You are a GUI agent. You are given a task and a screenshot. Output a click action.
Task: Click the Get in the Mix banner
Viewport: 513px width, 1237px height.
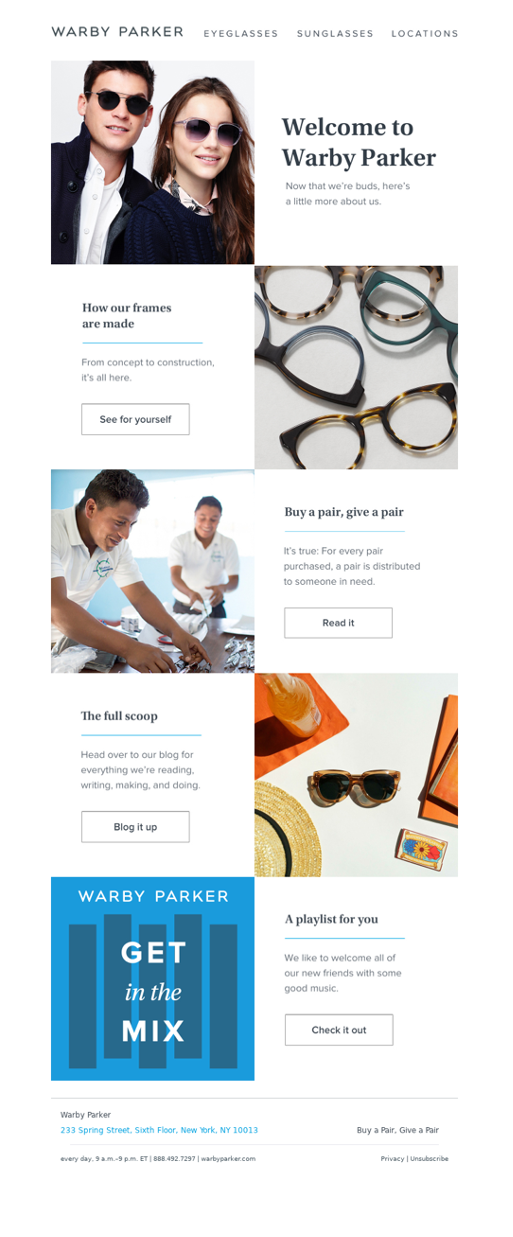coord(152,979)
